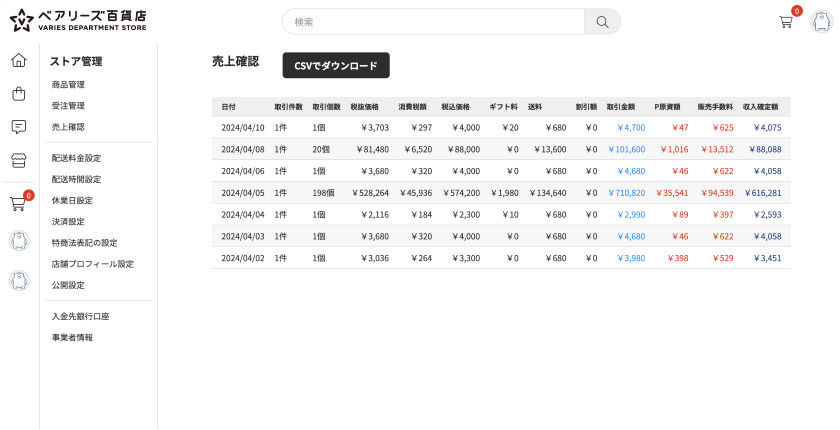Click transaction amount ¥710,820
The width and height of the screenshot is (840, 430).
click(626, 193)
